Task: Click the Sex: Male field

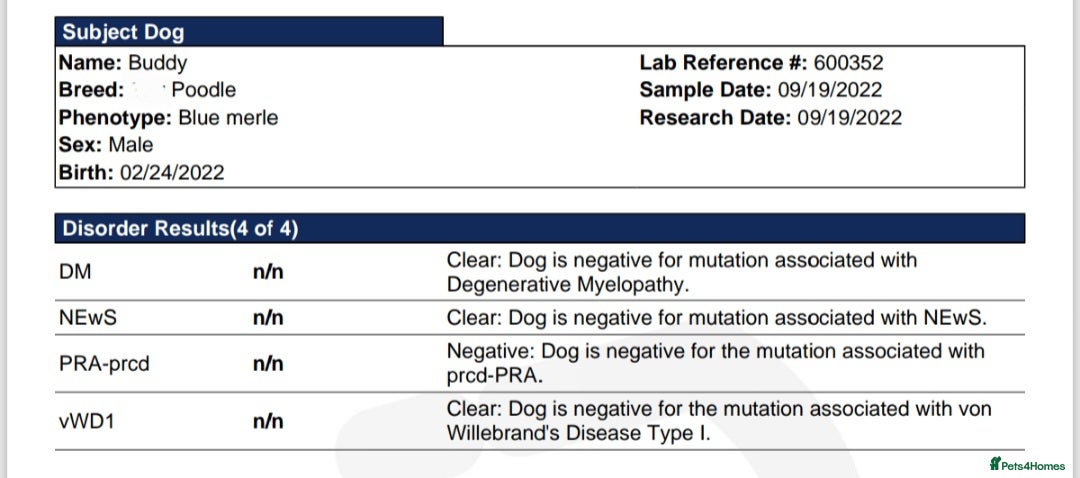Action: pyautogui.click(x=106, y=145)
